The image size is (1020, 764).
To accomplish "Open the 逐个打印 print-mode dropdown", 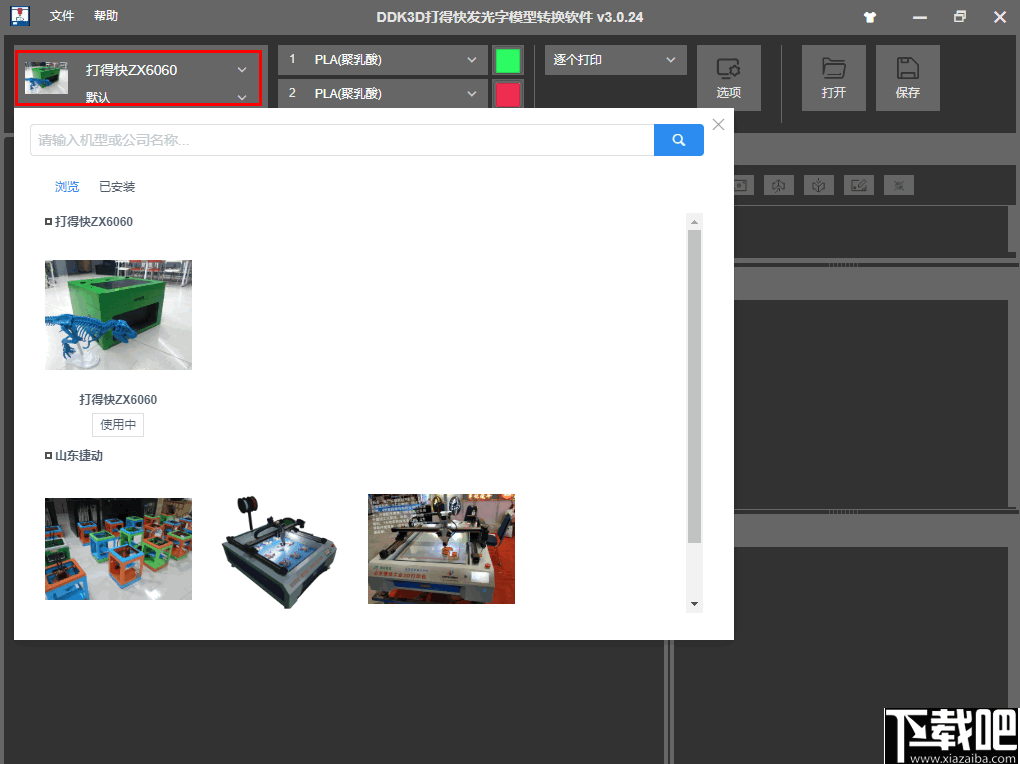I will point(615,60).
